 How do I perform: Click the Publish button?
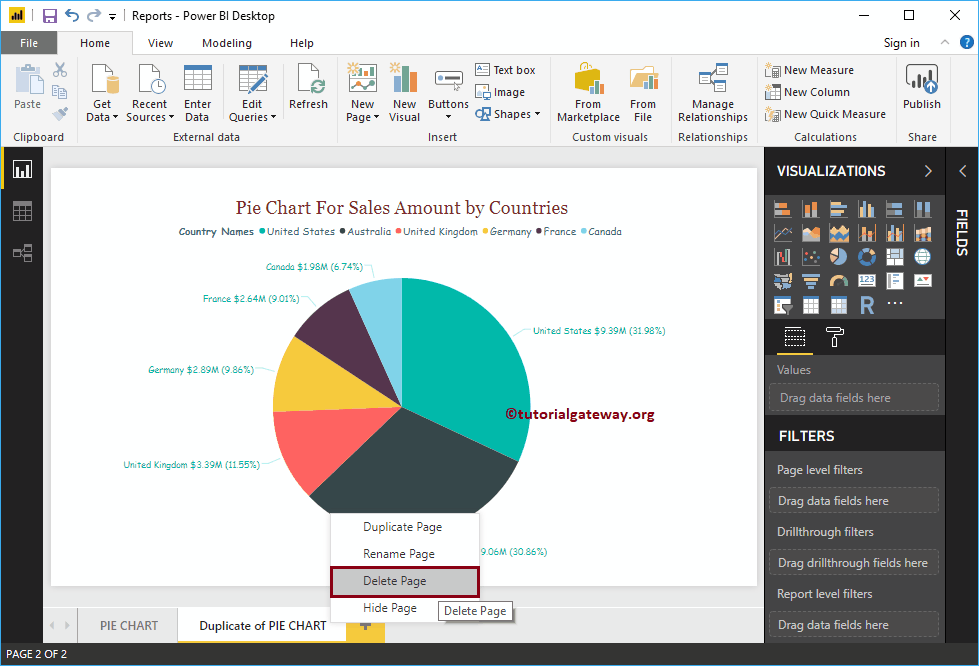click(x=921, y=90)
